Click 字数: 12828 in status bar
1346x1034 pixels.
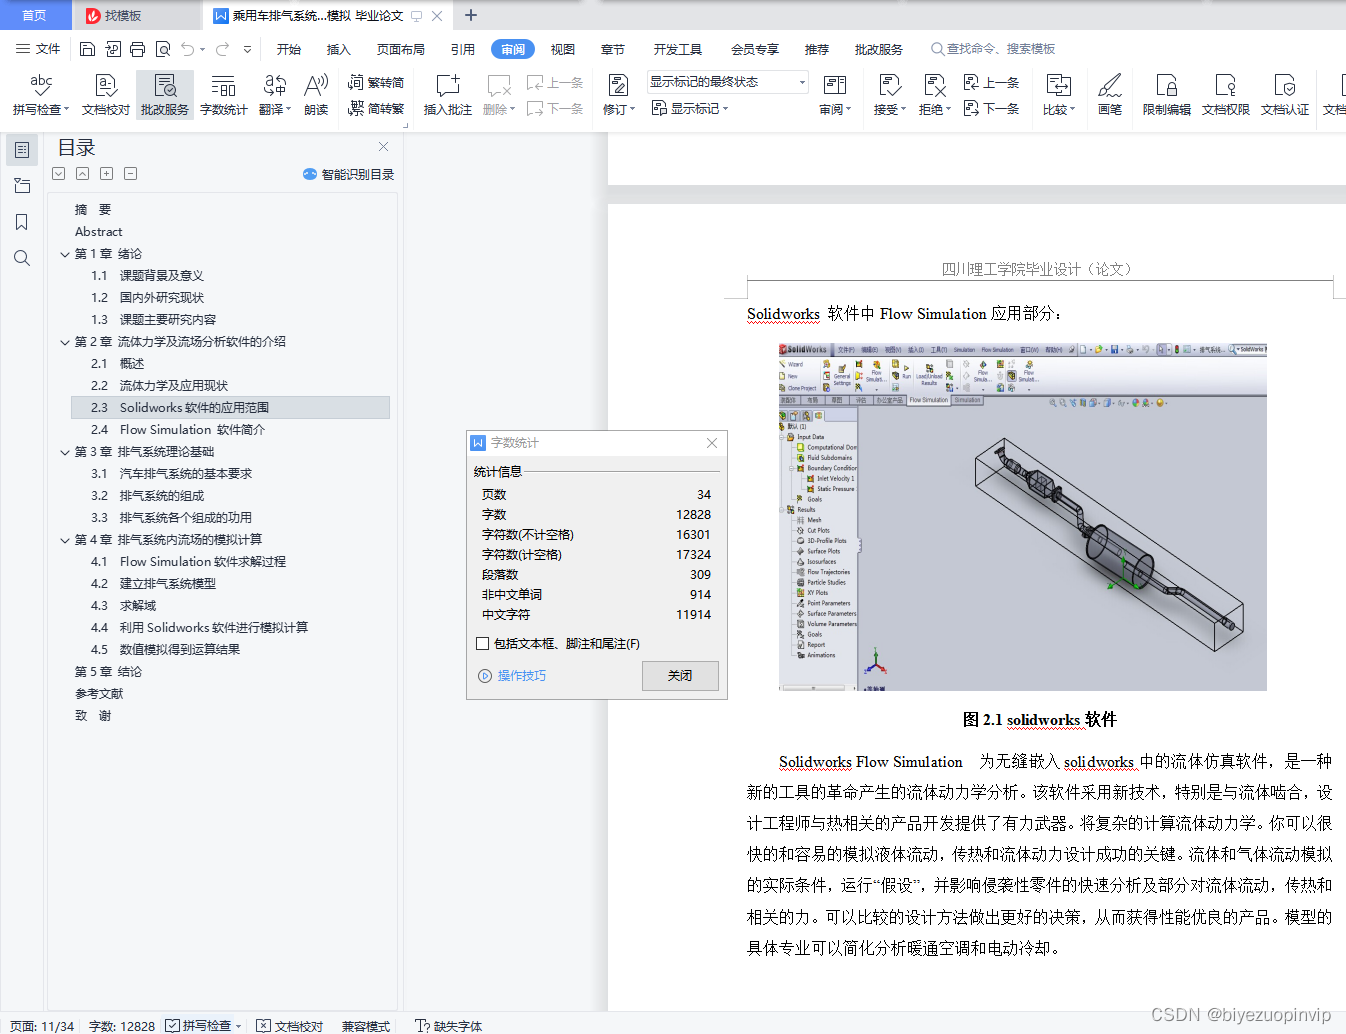(x=122, y=1026)
